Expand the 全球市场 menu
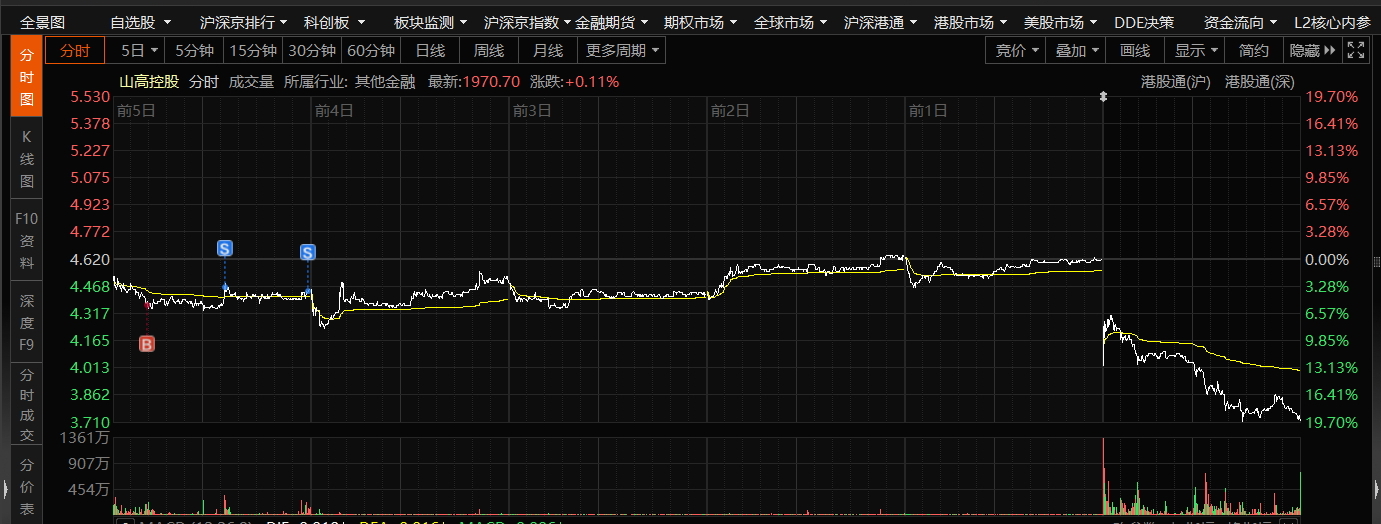The image size is (1381, 524). click(790, 22)
